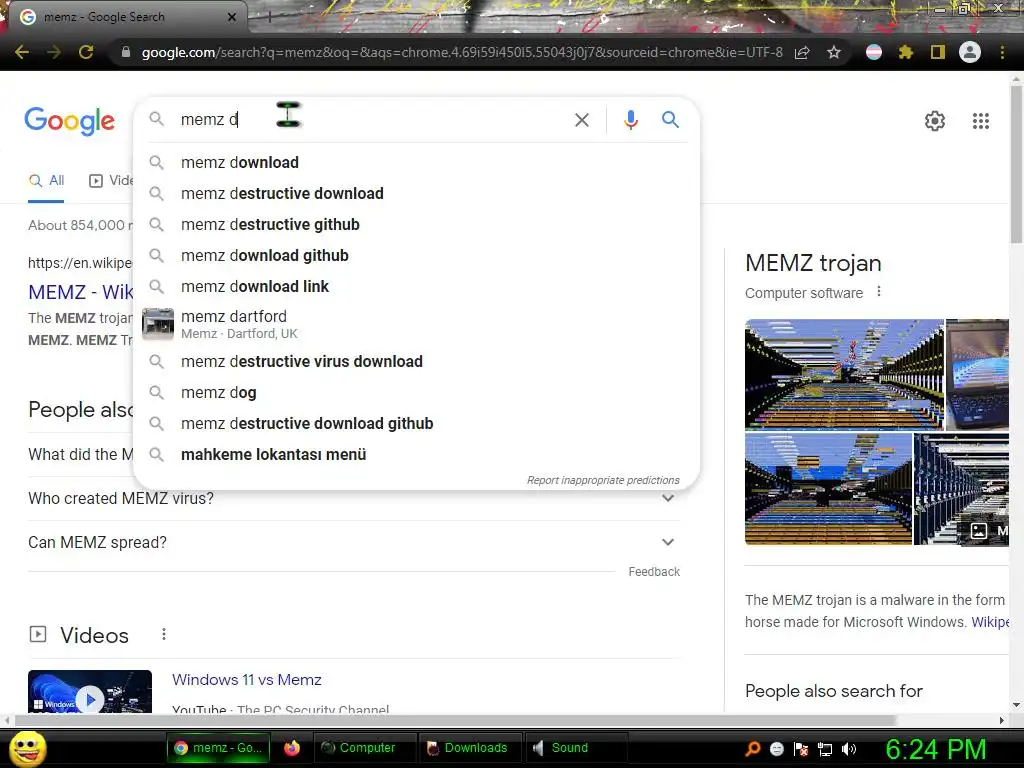Expand the 'Who created MEMZ virus?' question
Image resolution: width=1024 pixels, height=768 pixels.
tap(354, 498)
